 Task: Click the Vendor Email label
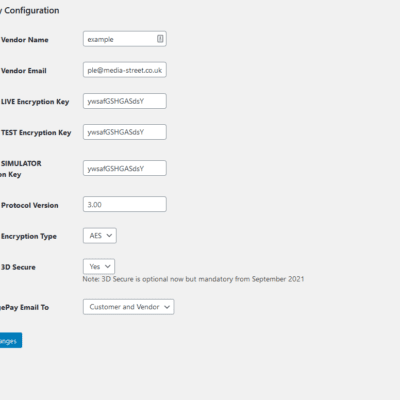click(x=24, y=71)
